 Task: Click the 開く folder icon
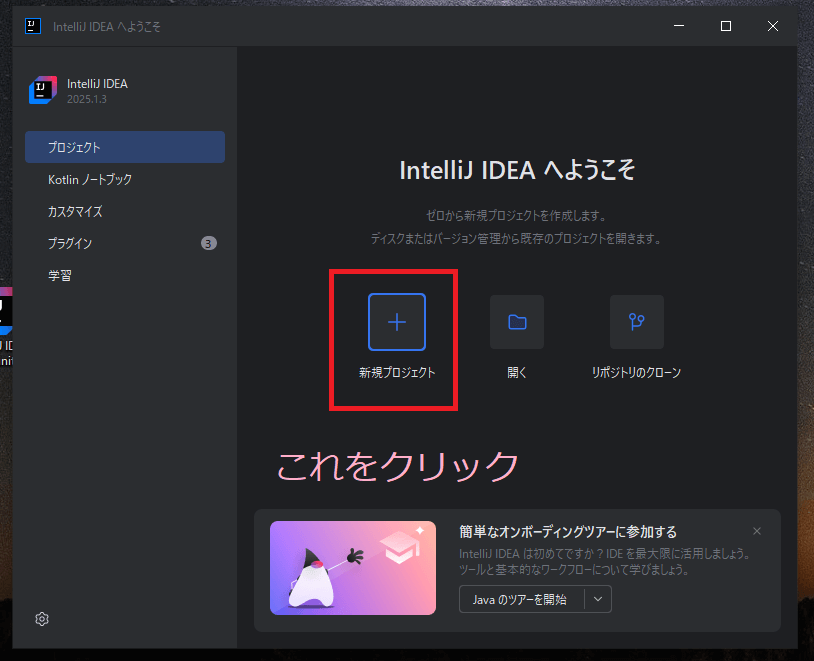point(517,322)
